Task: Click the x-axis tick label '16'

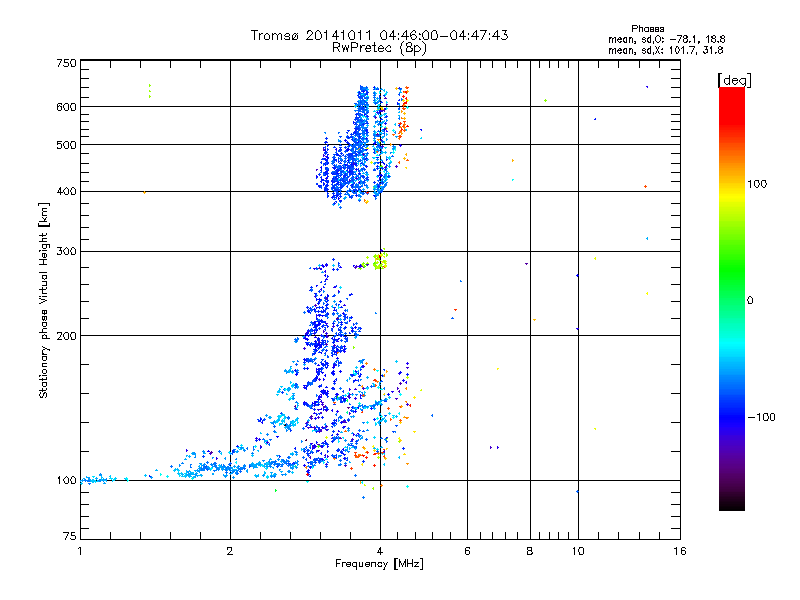Action: [x=680, y=551]
